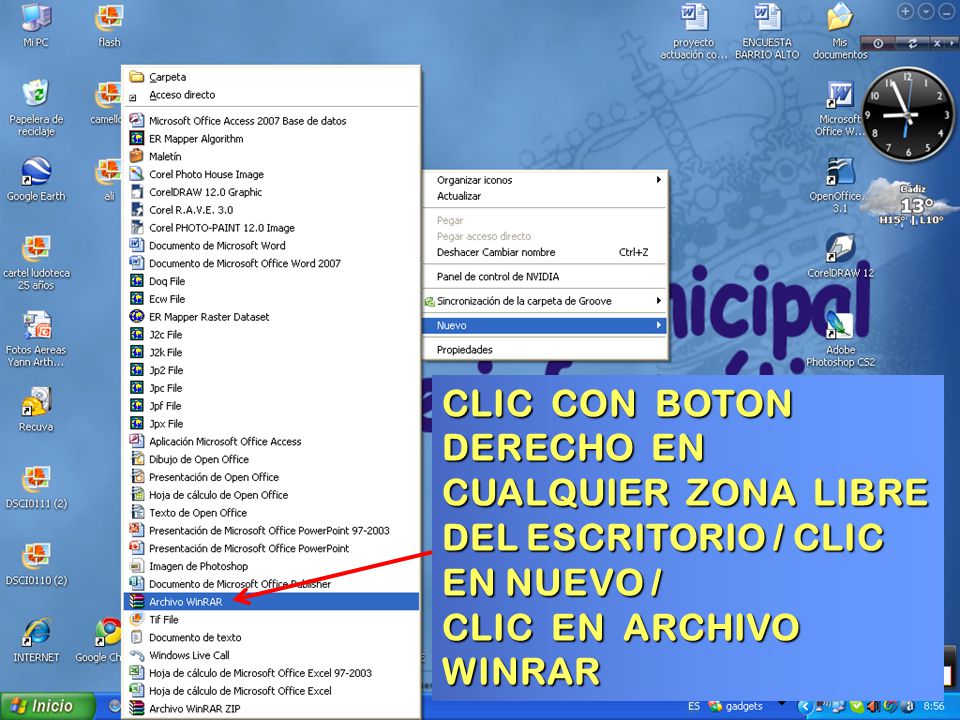Select the DSCI0111 (2) desktop file

[x=36, y=487]
